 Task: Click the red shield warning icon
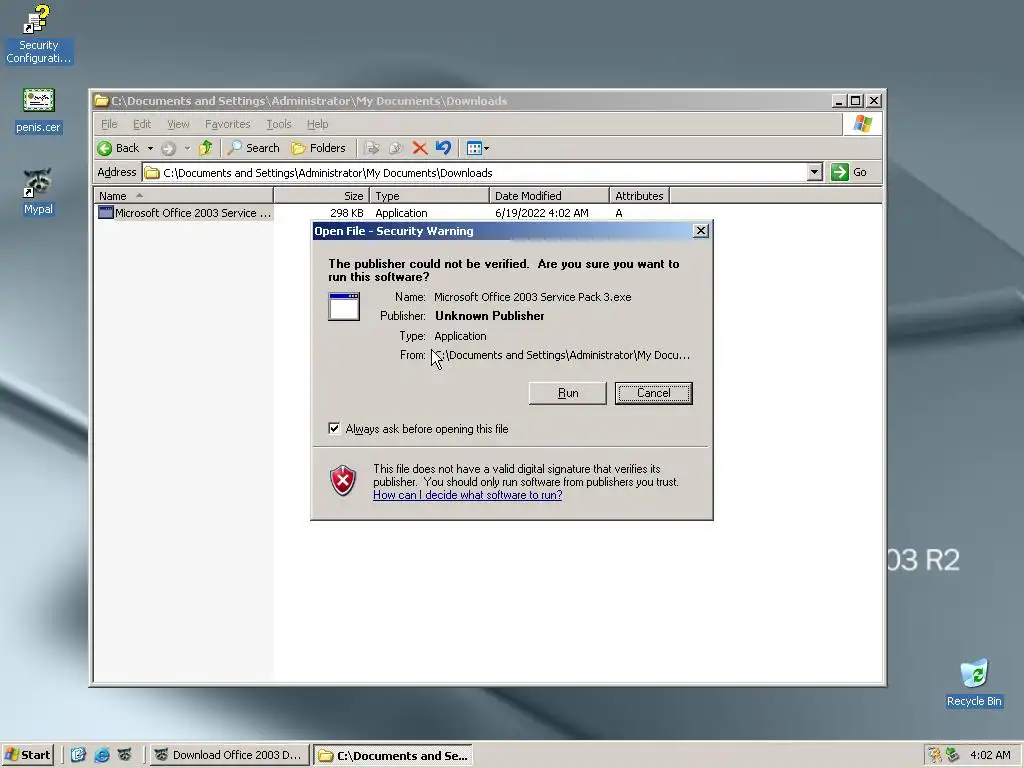pyautogui.click(x=343, y=481)
